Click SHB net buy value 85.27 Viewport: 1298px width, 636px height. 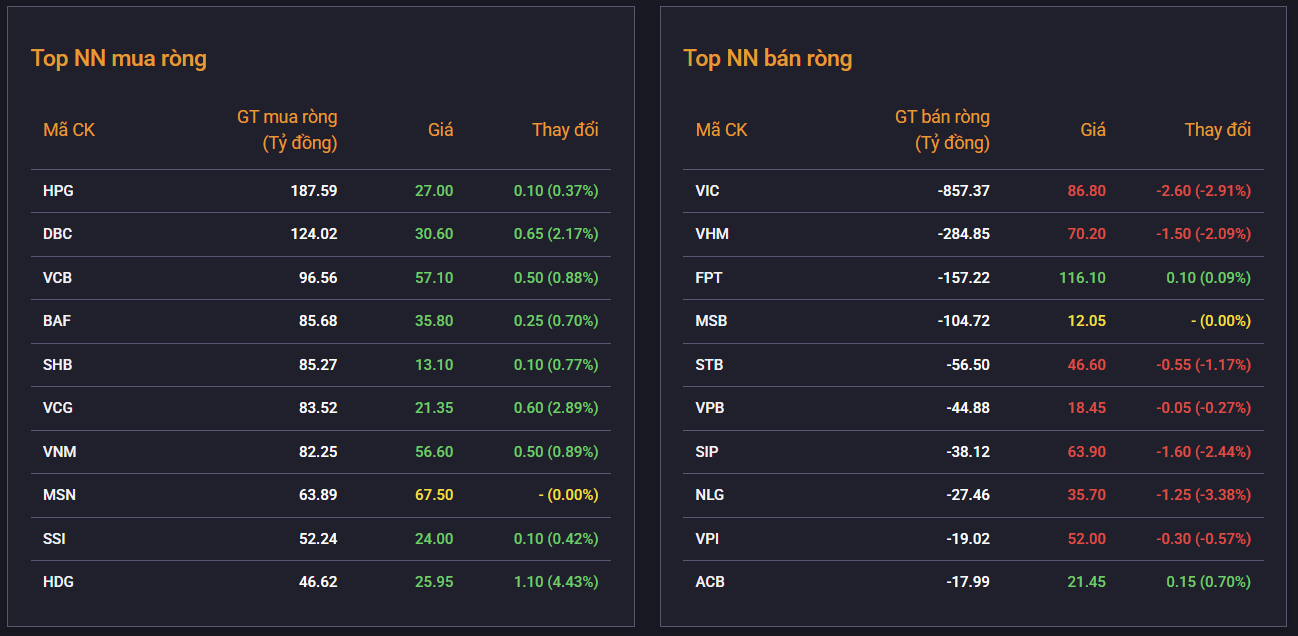(318, 365)
